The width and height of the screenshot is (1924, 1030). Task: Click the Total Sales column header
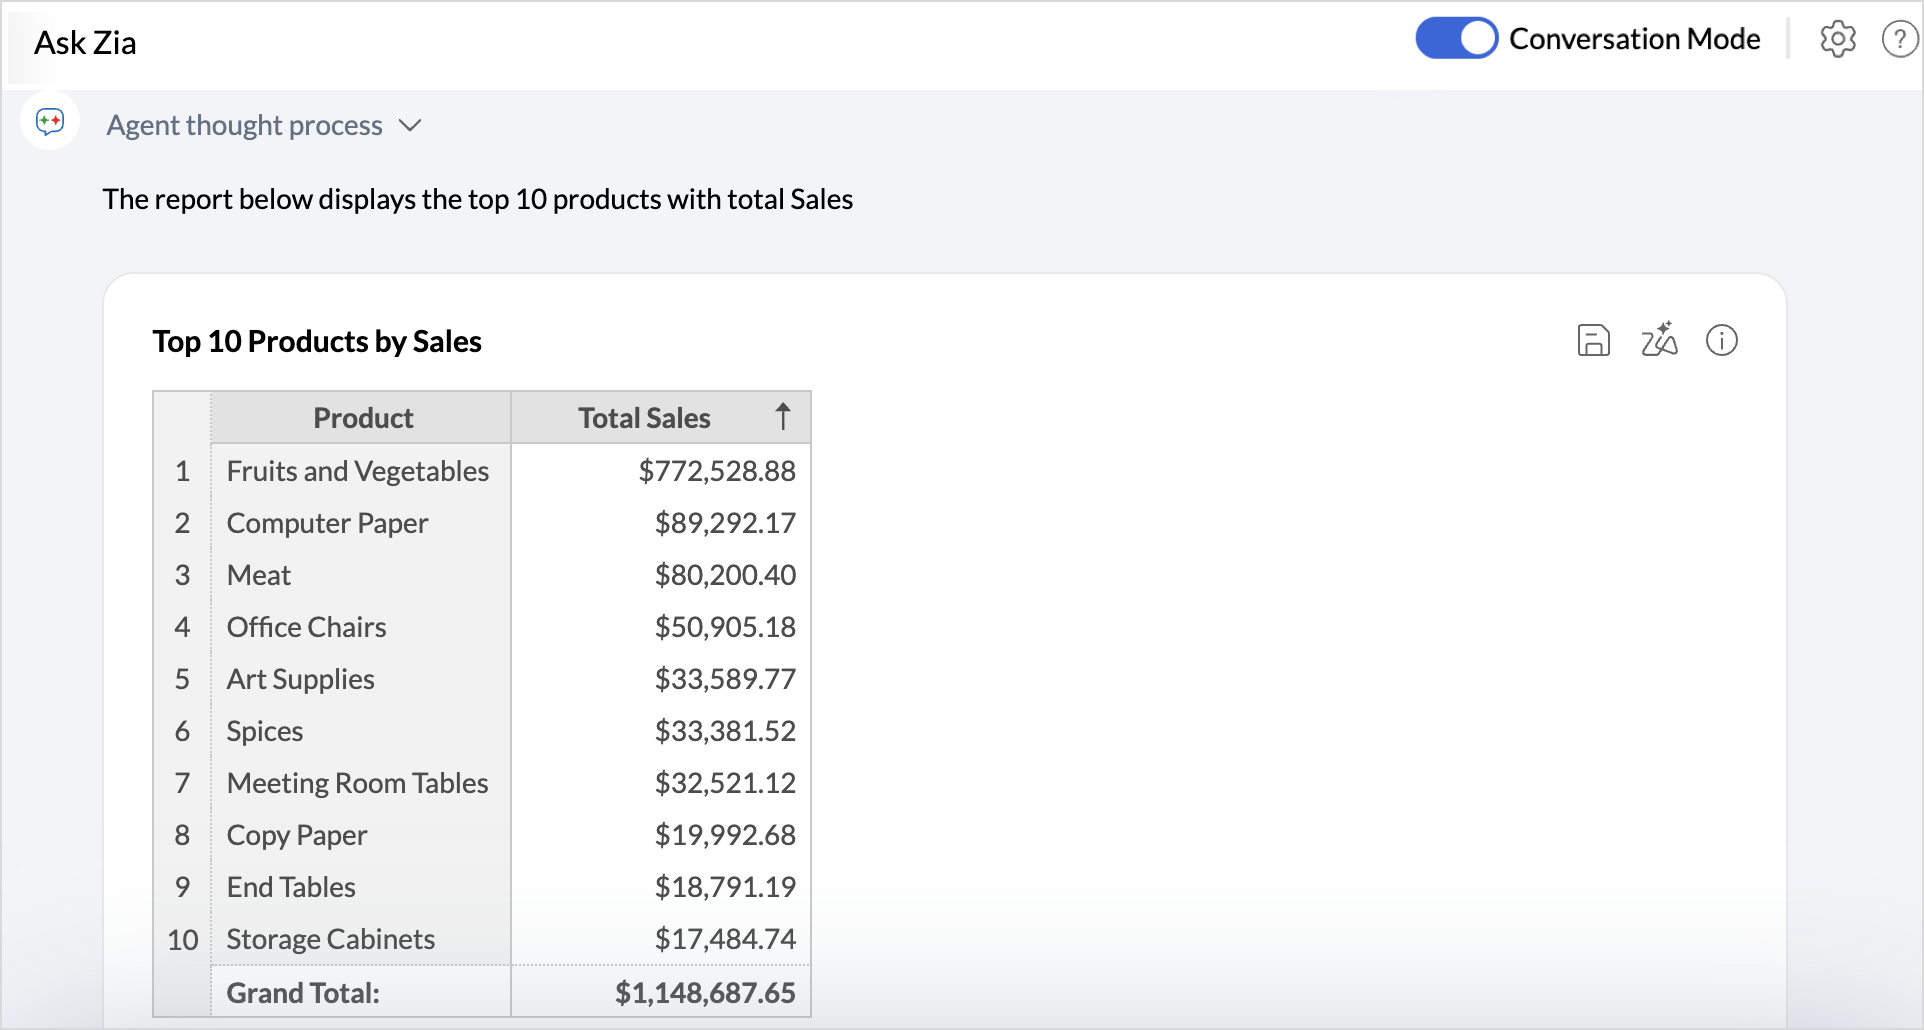(x=644, y=418)
